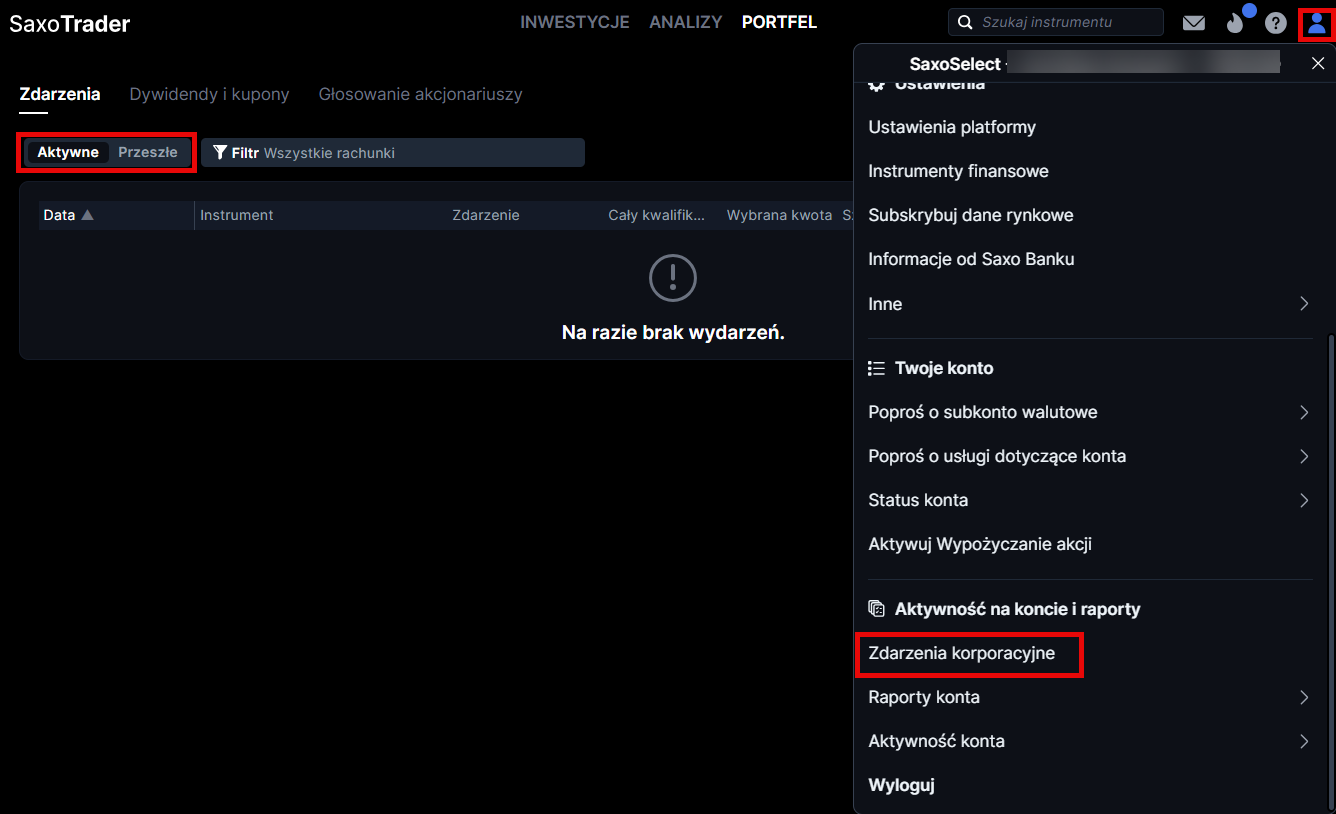Click the user profile icon
The width and height of the screenshot is (1336, 814).
pos(1316,23)
